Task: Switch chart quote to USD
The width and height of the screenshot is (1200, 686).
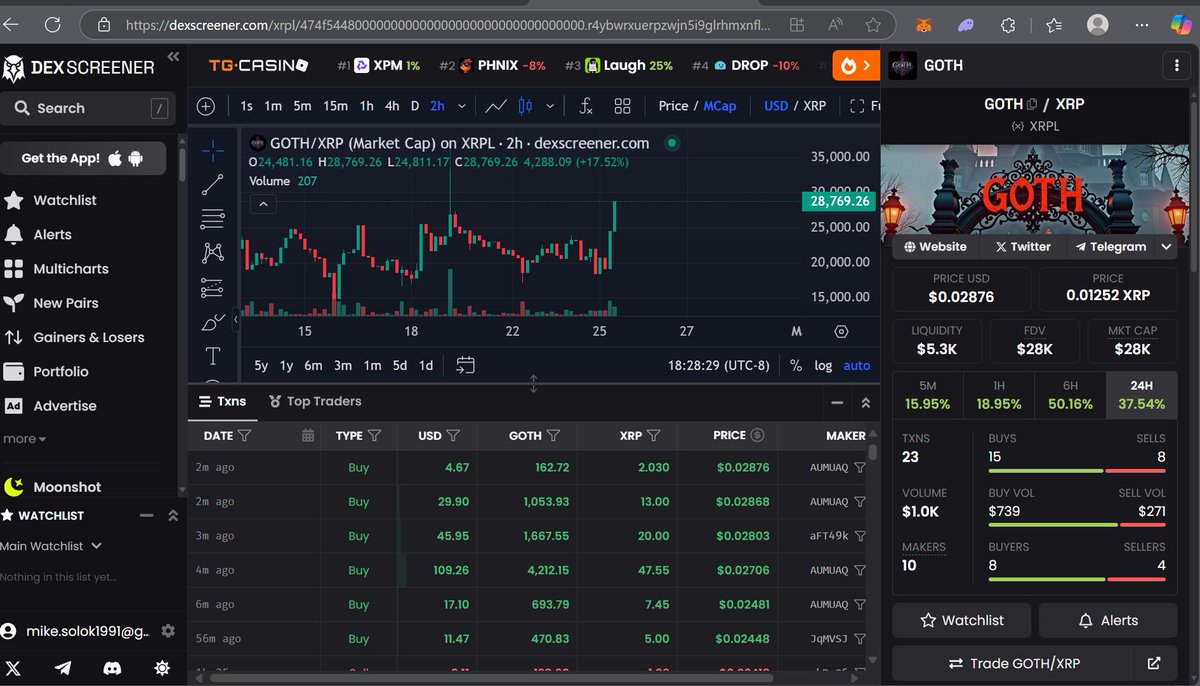Action: [x=776, y=106]
